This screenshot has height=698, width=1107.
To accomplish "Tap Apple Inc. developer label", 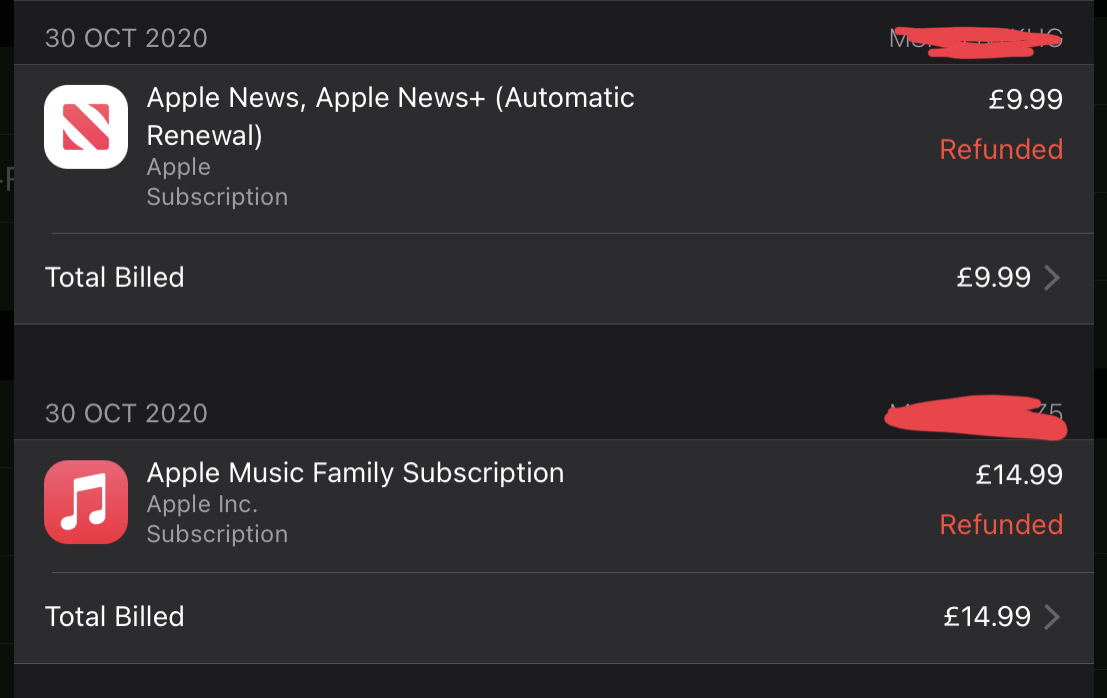I will pos(202,504).
